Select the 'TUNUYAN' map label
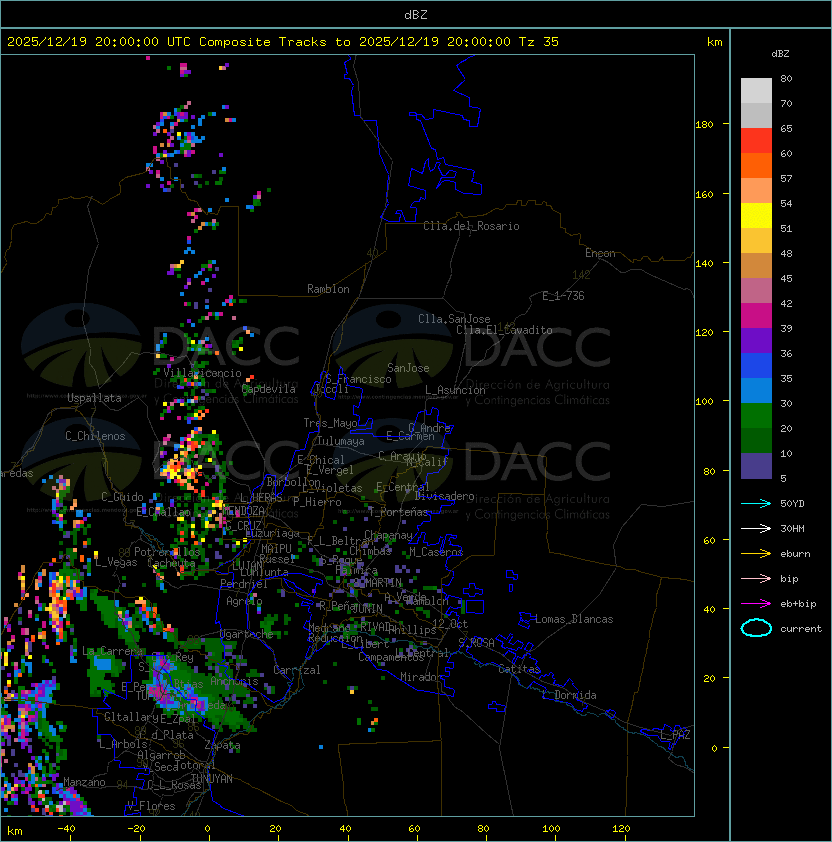 tap(212, 779)
